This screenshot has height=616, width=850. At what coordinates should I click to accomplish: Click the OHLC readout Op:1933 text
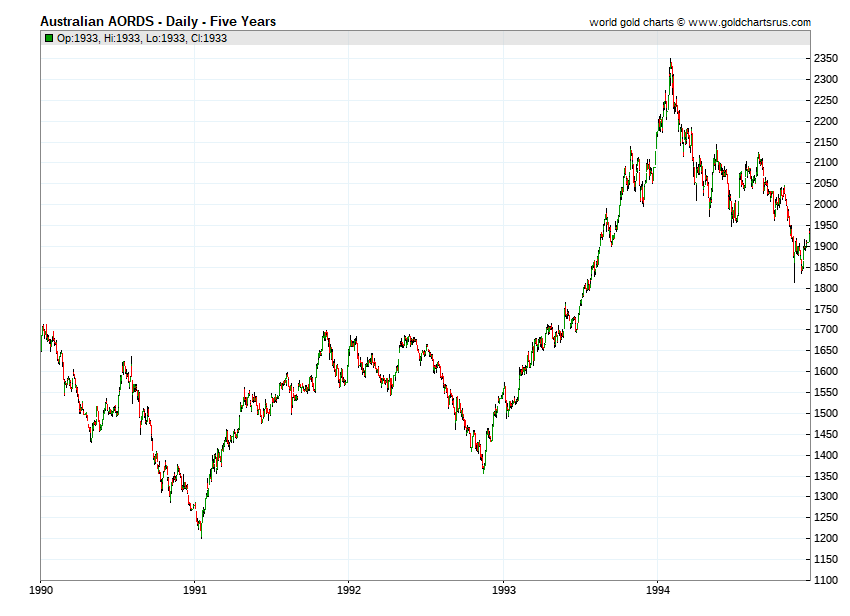pos(78,38)
